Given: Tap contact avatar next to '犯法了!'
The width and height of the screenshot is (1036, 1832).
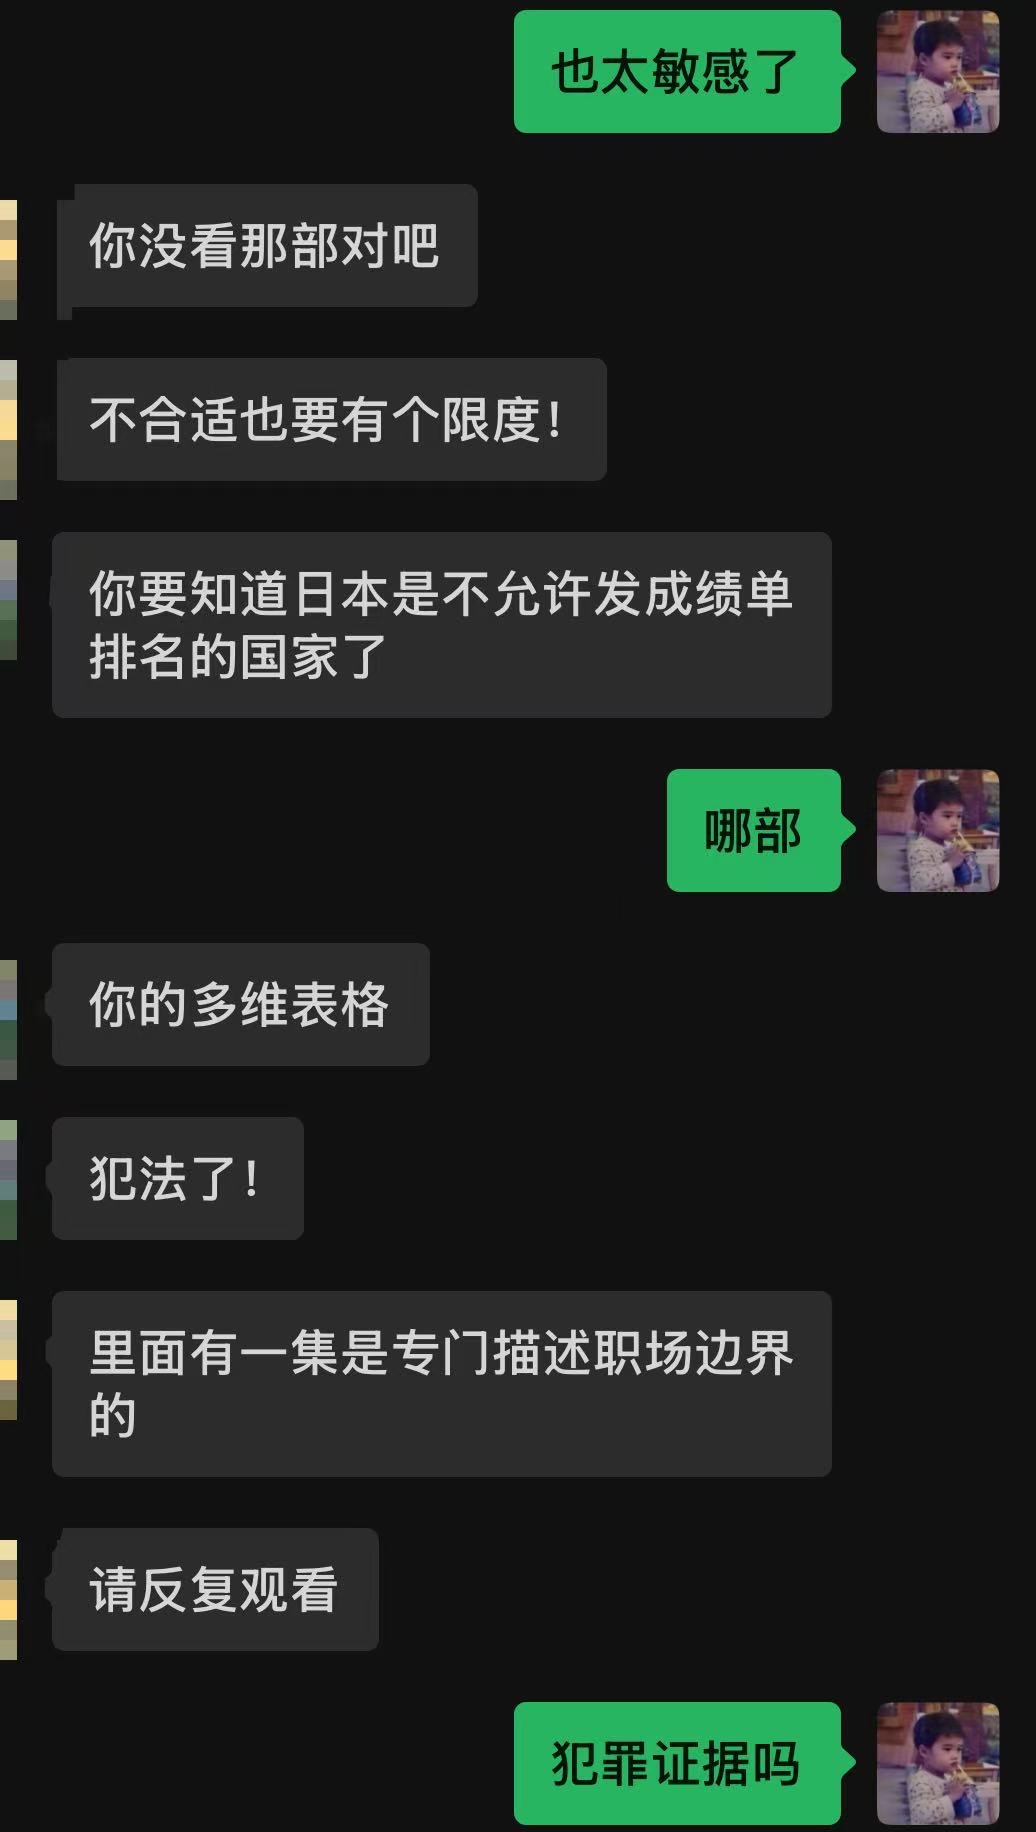Looking at the screenshot, I should (x=8, y=1180).
